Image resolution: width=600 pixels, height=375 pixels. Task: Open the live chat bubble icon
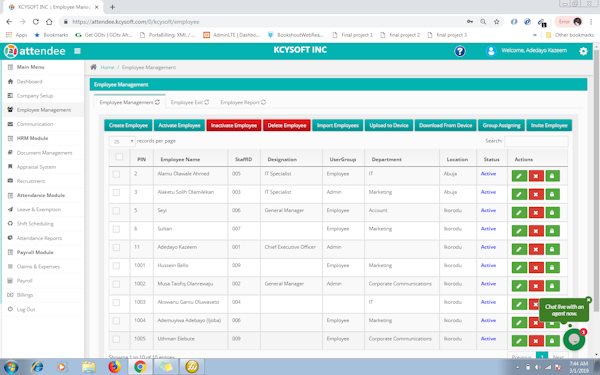tap(574, 339)
